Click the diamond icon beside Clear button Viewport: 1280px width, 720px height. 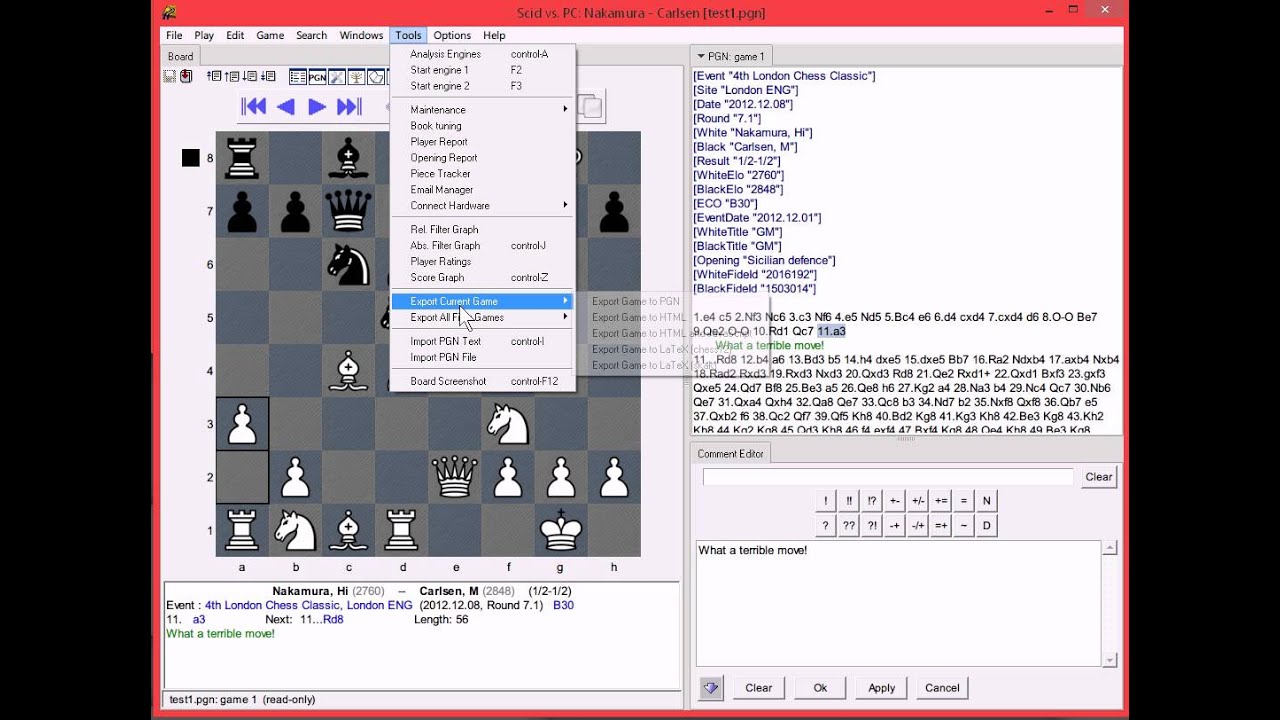coord(711,688)
